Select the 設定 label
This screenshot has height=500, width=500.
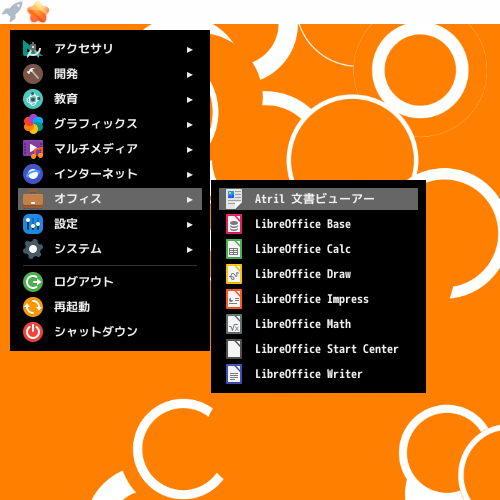click(66, 224)
